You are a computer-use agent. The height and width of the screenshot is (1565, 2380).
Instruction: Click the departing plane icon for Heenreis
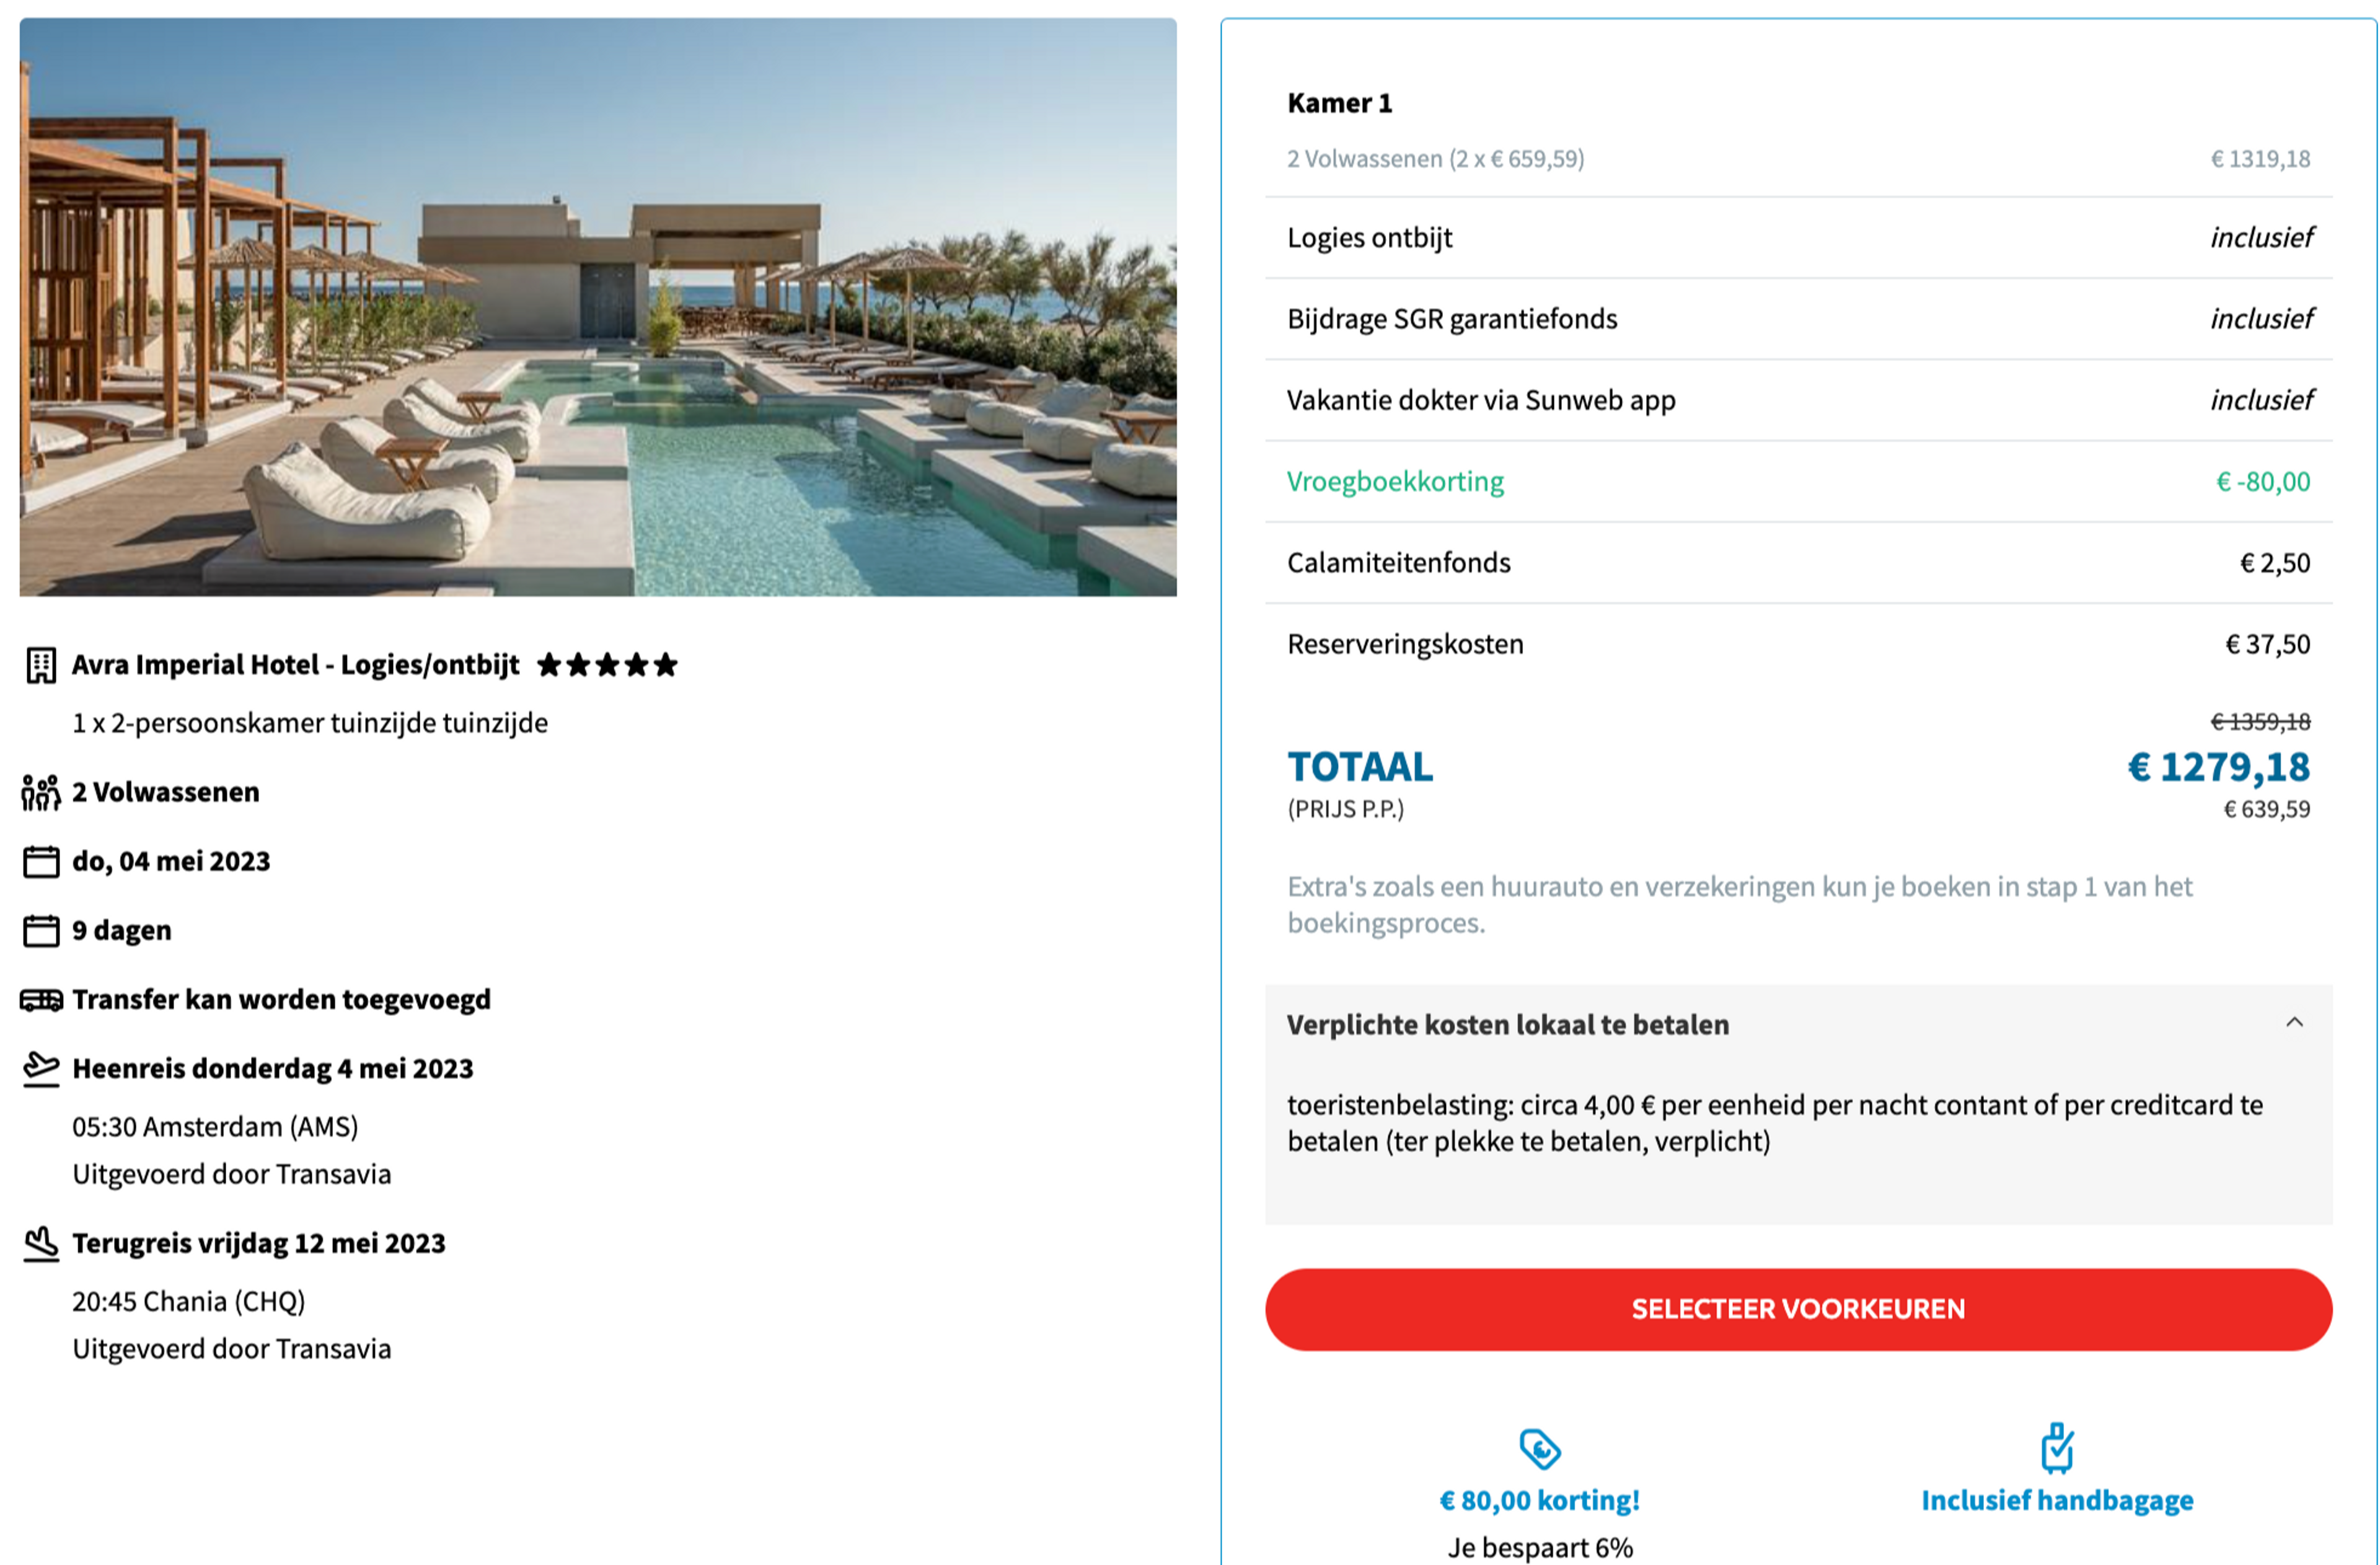click(41, 1069)
